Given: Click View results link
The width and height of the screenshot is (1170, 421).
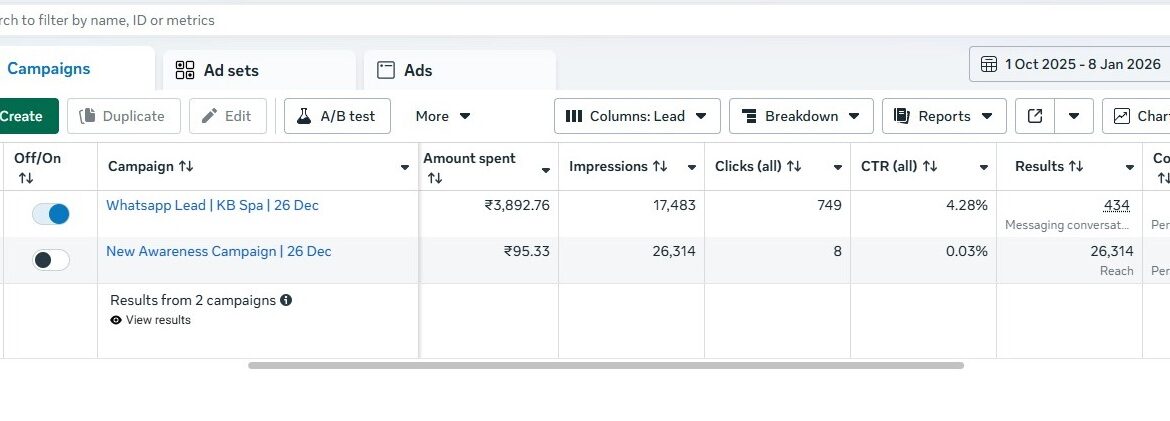Looking at the screenshot, I should coord(158,320).
